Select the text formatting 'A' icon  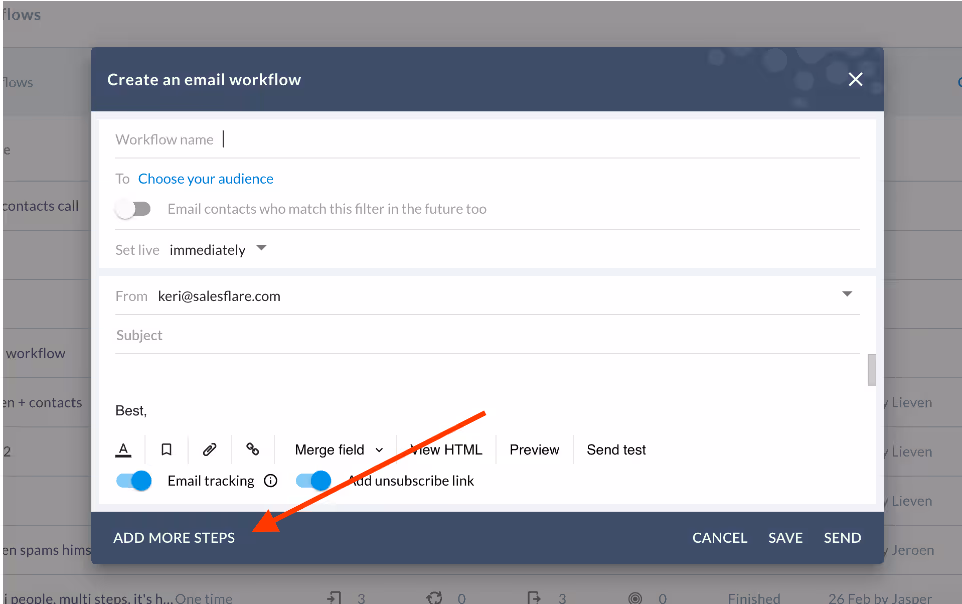pos(124,449)
